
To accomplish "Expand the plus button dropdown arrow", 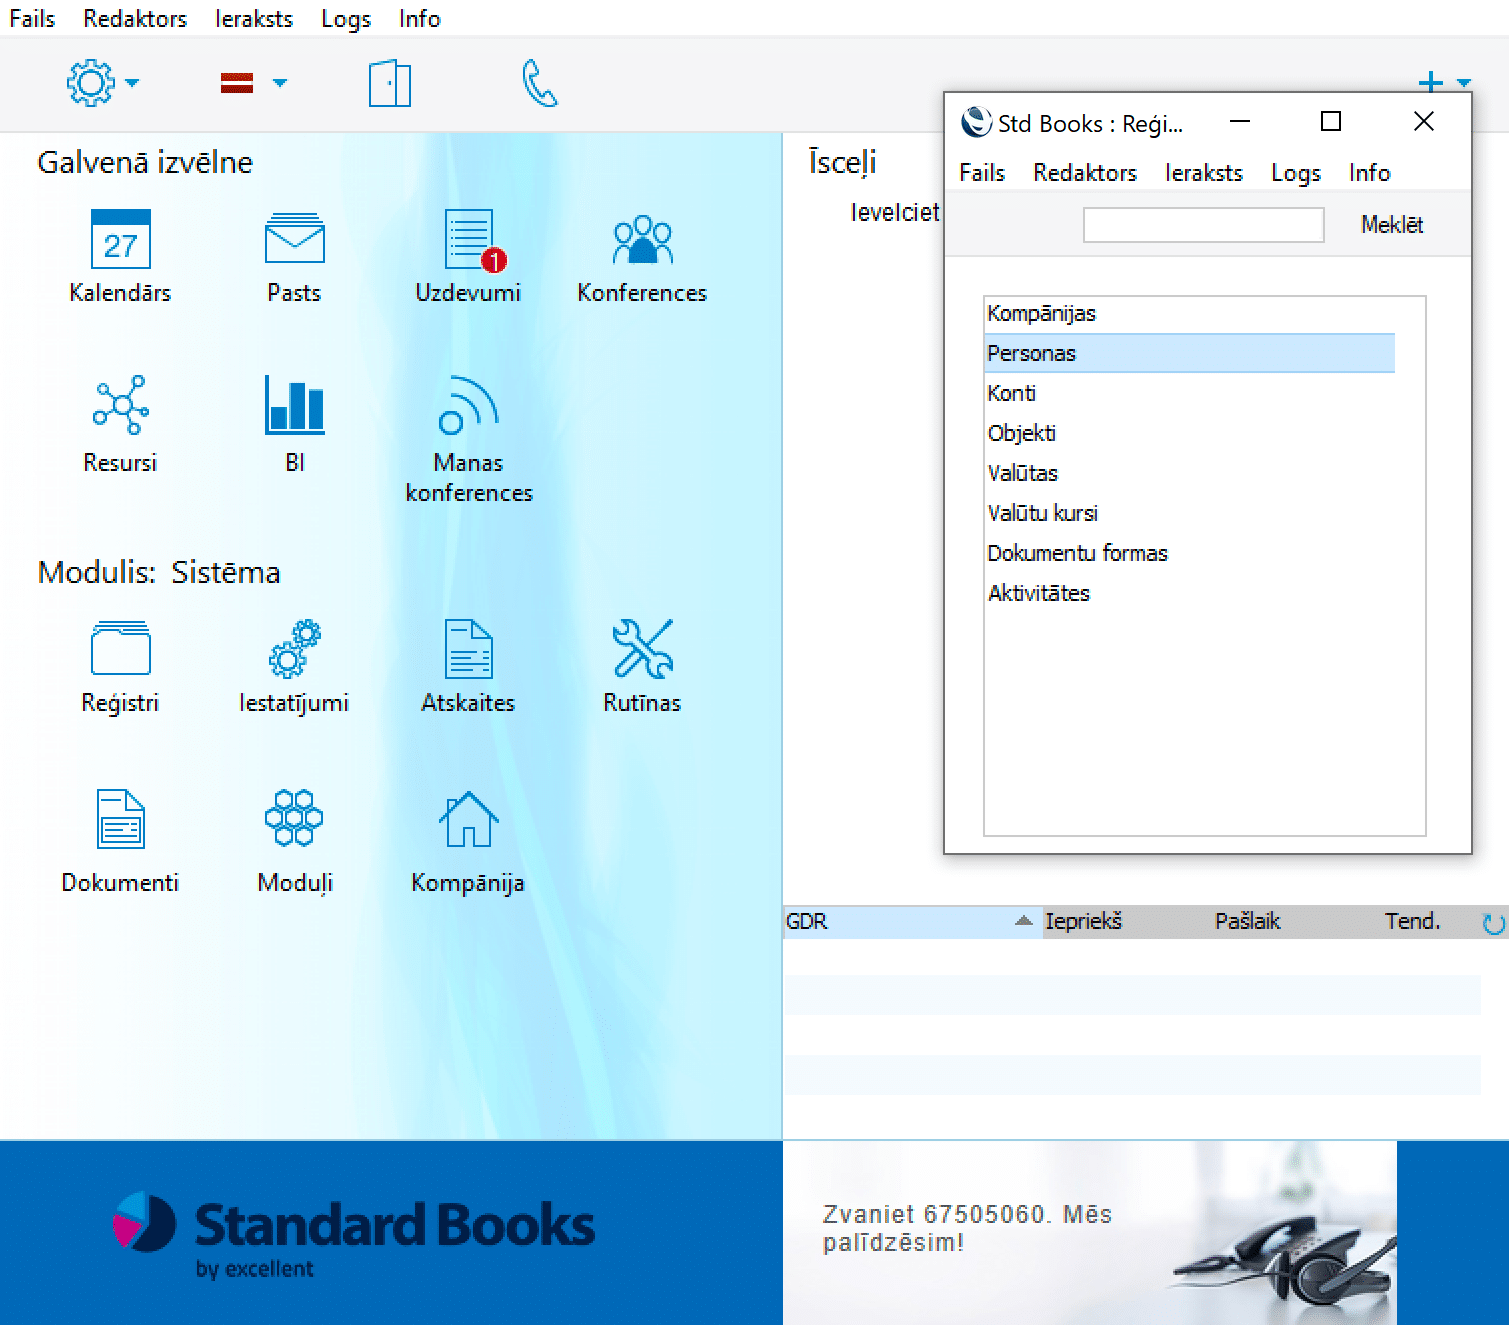I will tap(1464, 83).
